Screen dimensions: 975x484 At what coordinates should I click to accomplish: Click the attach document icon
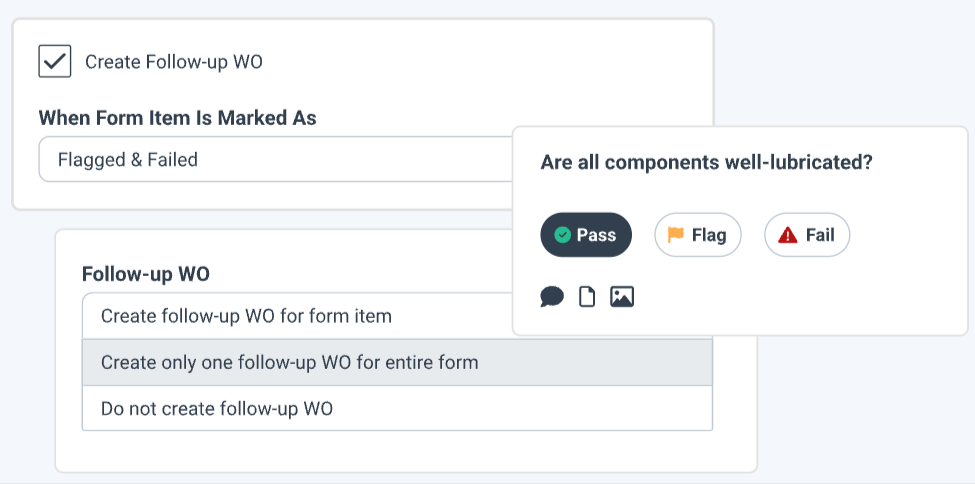pos(587,297)
